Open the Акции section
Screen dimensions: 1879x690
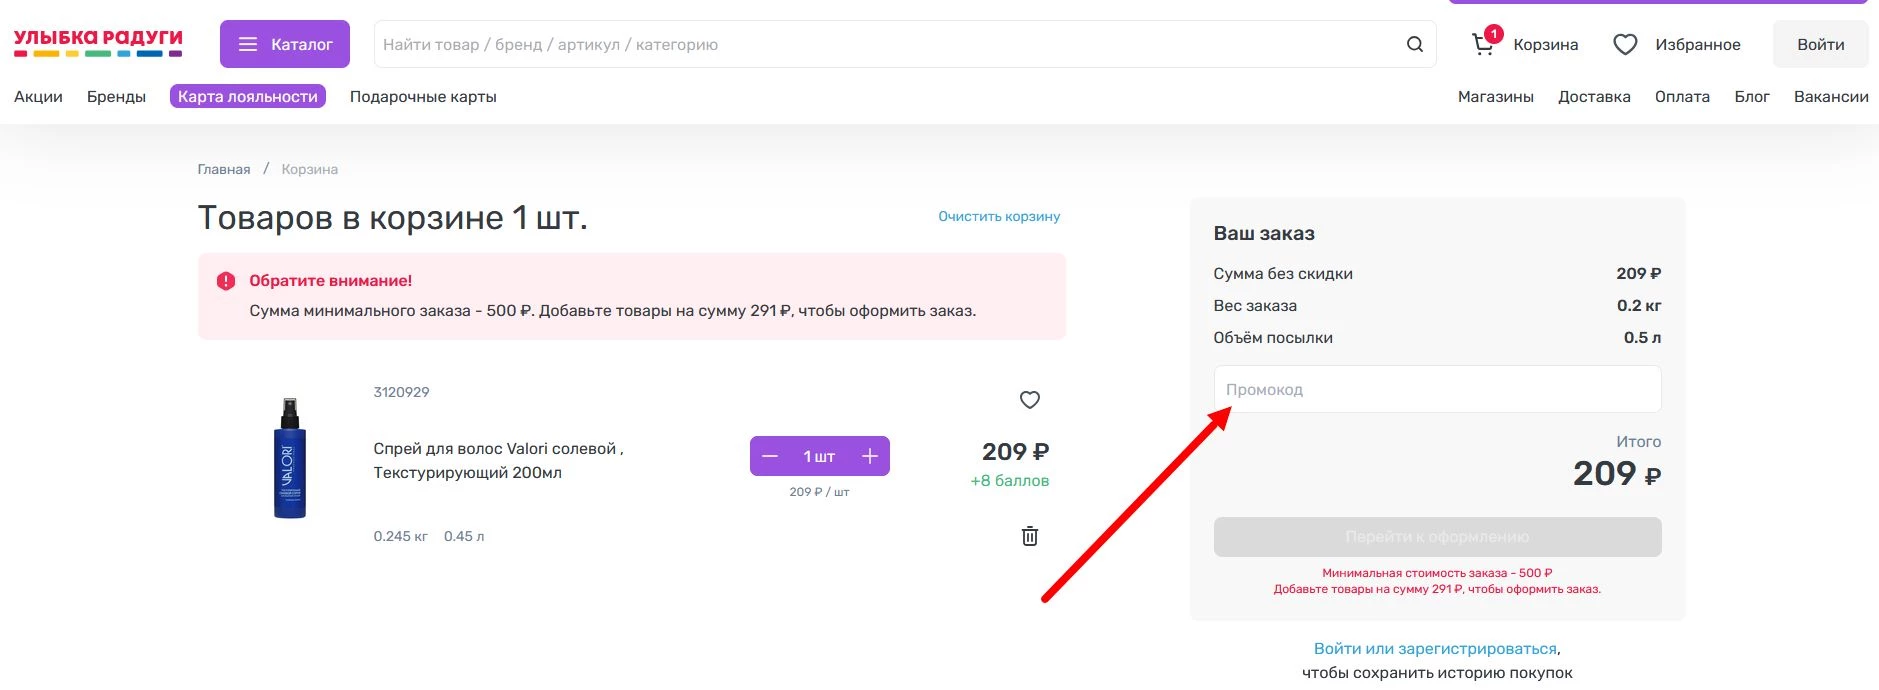38,97
